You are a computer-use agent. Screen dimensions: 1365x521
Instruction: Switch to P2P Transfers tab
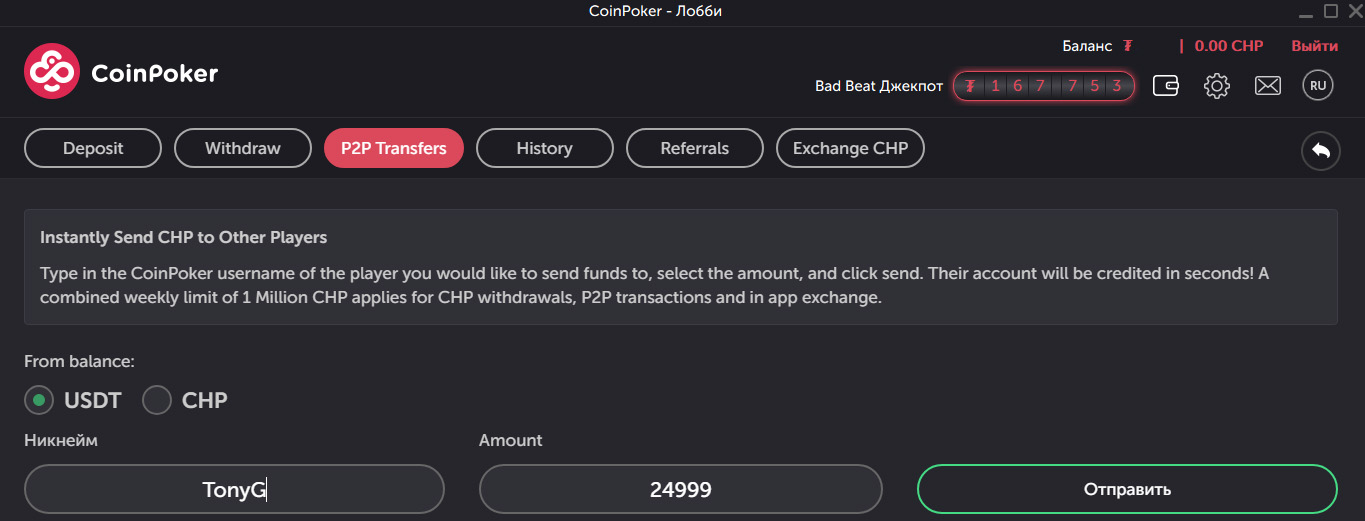(x=394, y=148)
